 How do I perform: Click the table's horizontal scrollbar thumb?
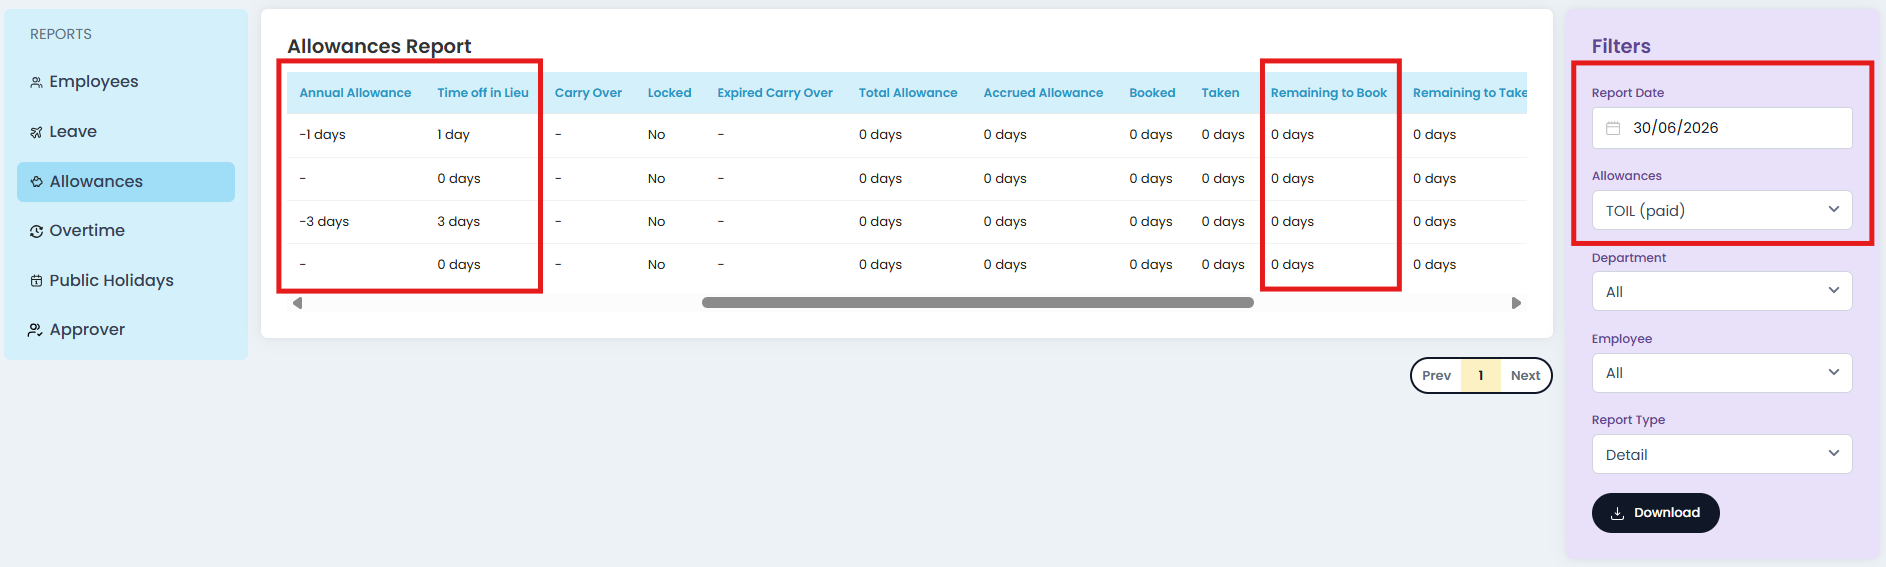tap(978, 303)
